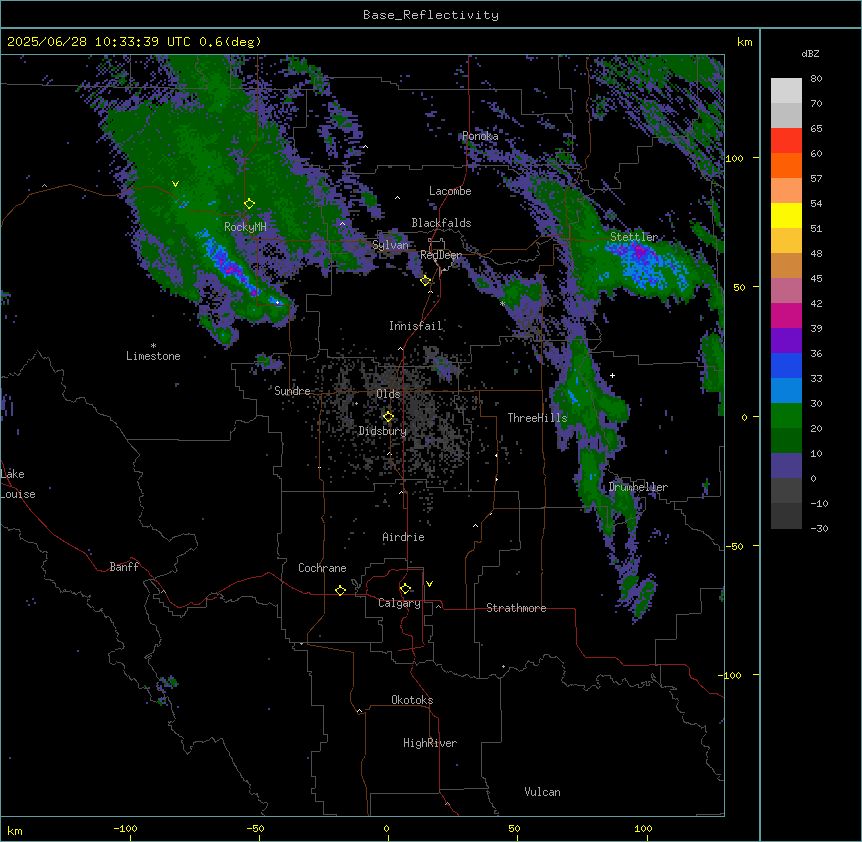Click the yellow diamond marker above Calgary
This screenshot has height=842, width=862.
point(405,589)
